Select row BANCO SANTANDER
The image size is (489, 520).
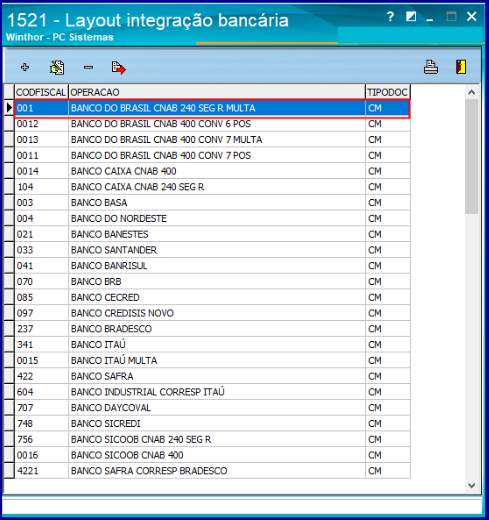[212, 250]
